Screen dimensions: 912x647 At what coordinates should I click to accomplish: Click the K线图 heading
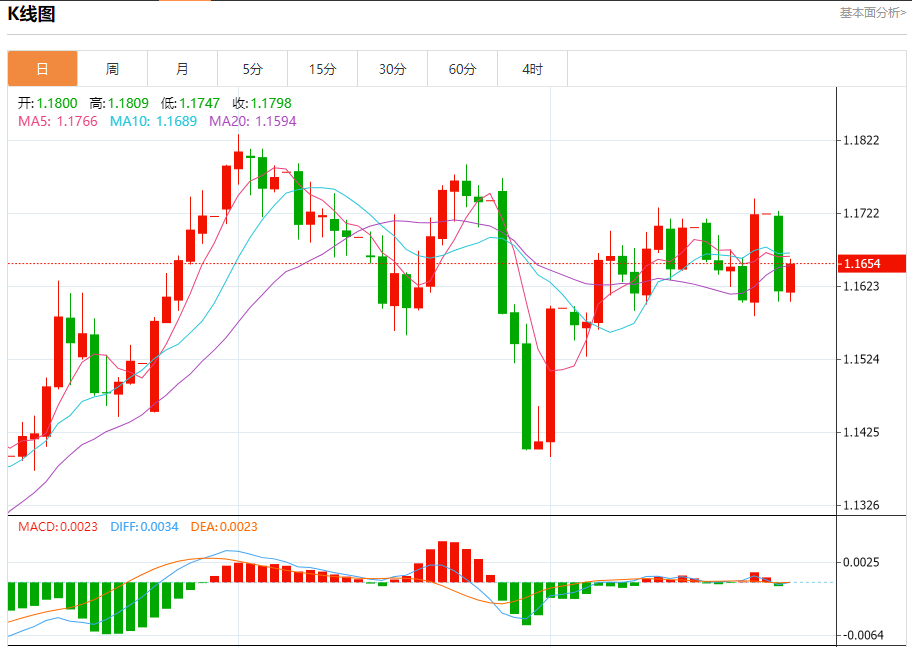click(31, 14)
